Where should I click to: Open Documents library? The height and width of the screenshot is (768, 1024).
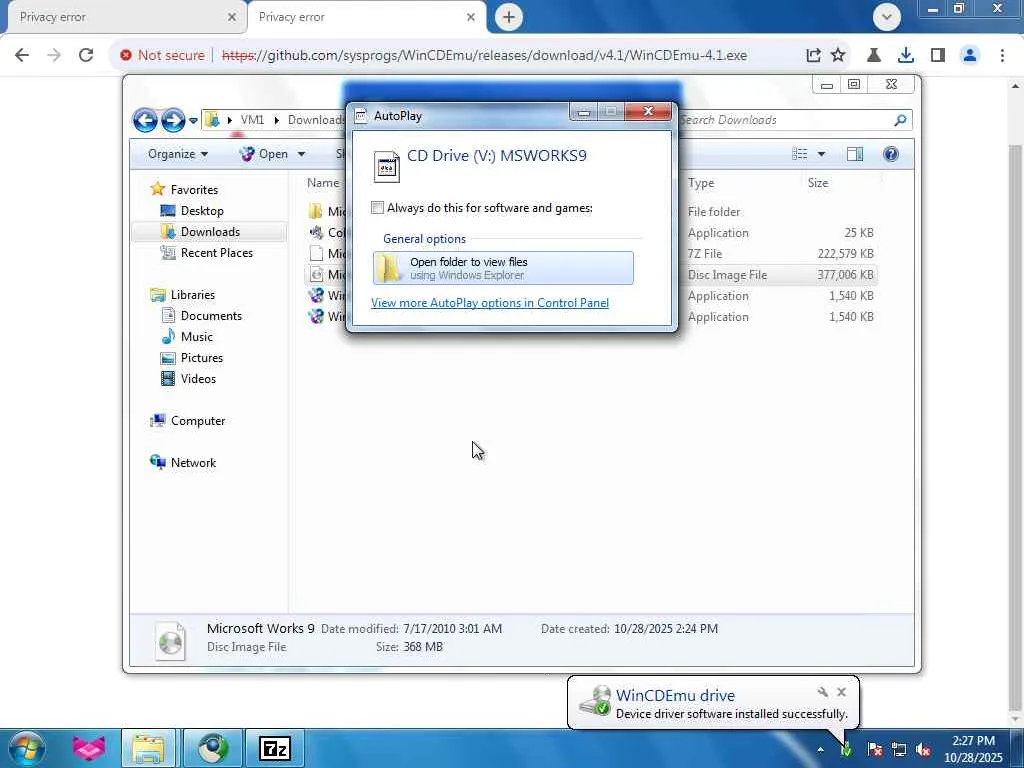pos(211,316)
